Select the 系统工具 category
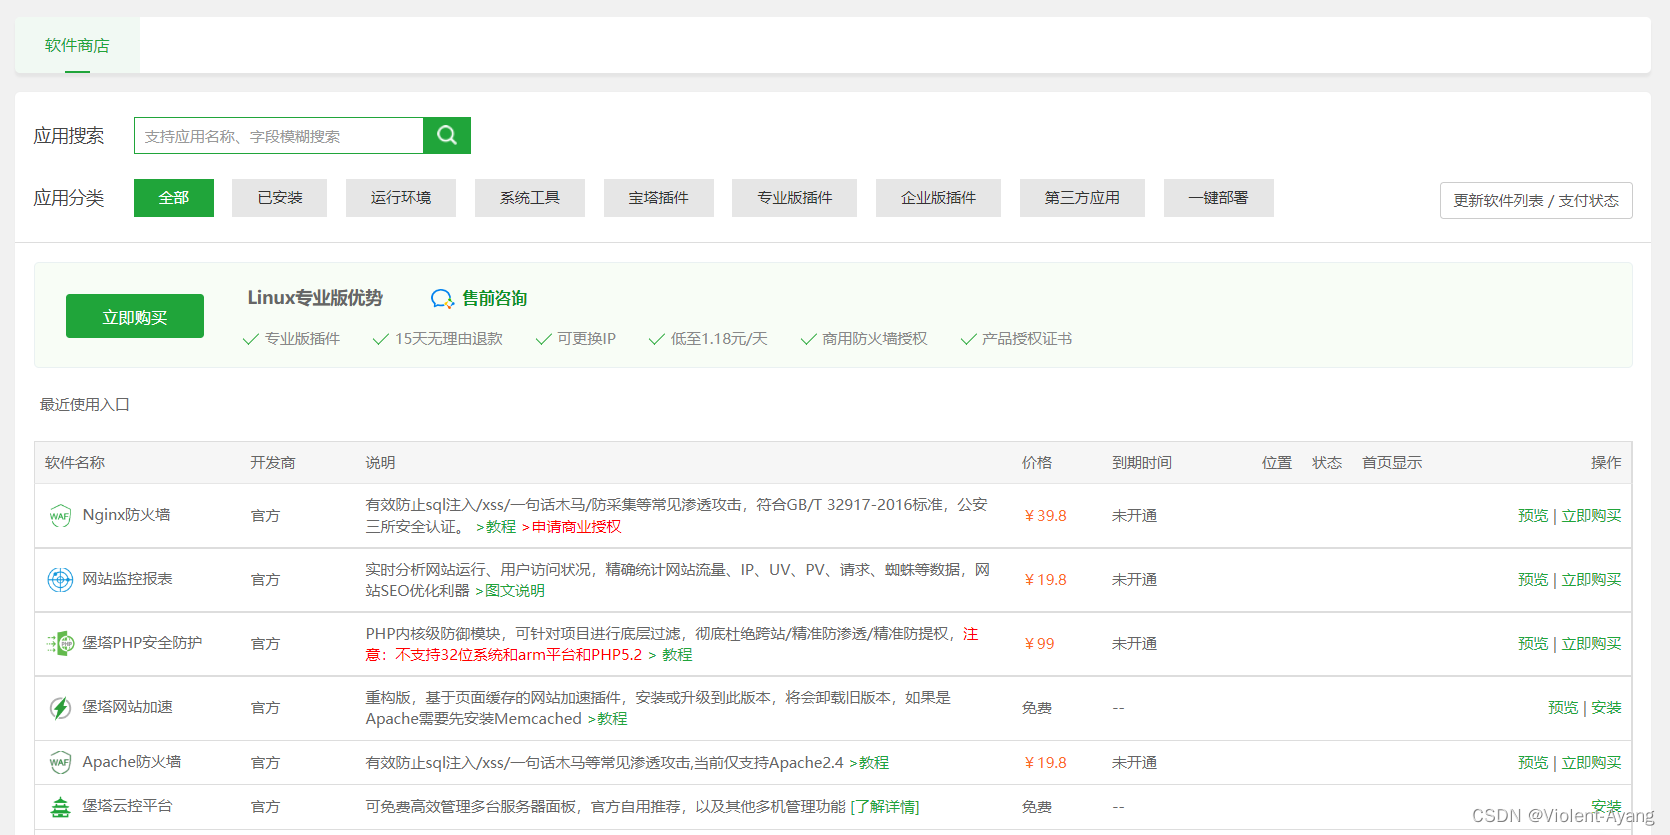This screenshot has width=1670, height=835. pyautogui.click(x=530, y=198)
